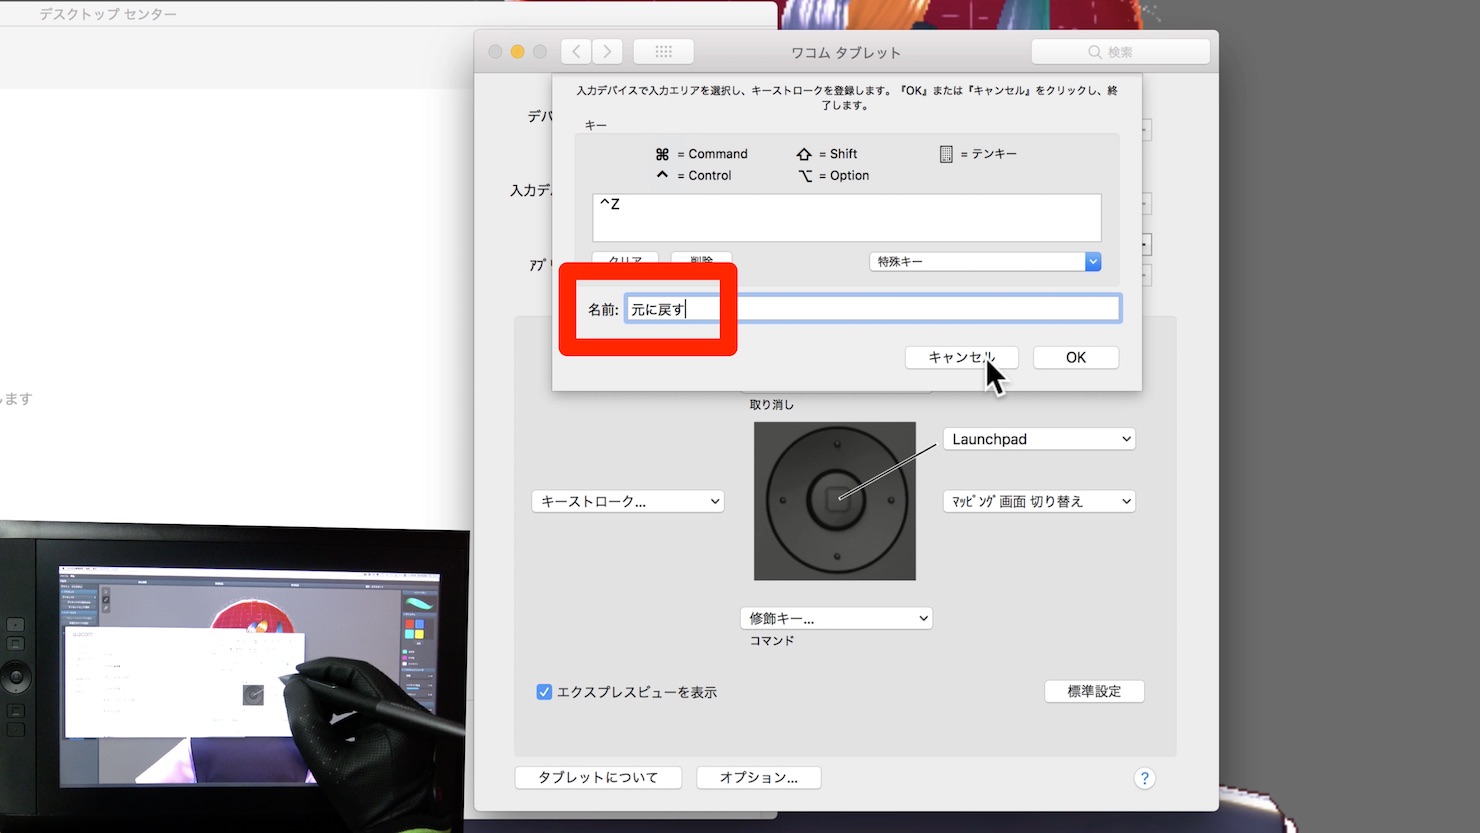Expand the Launchpad dropdown
This screenshot has width=1480, height=833.
coord(1039,439)
